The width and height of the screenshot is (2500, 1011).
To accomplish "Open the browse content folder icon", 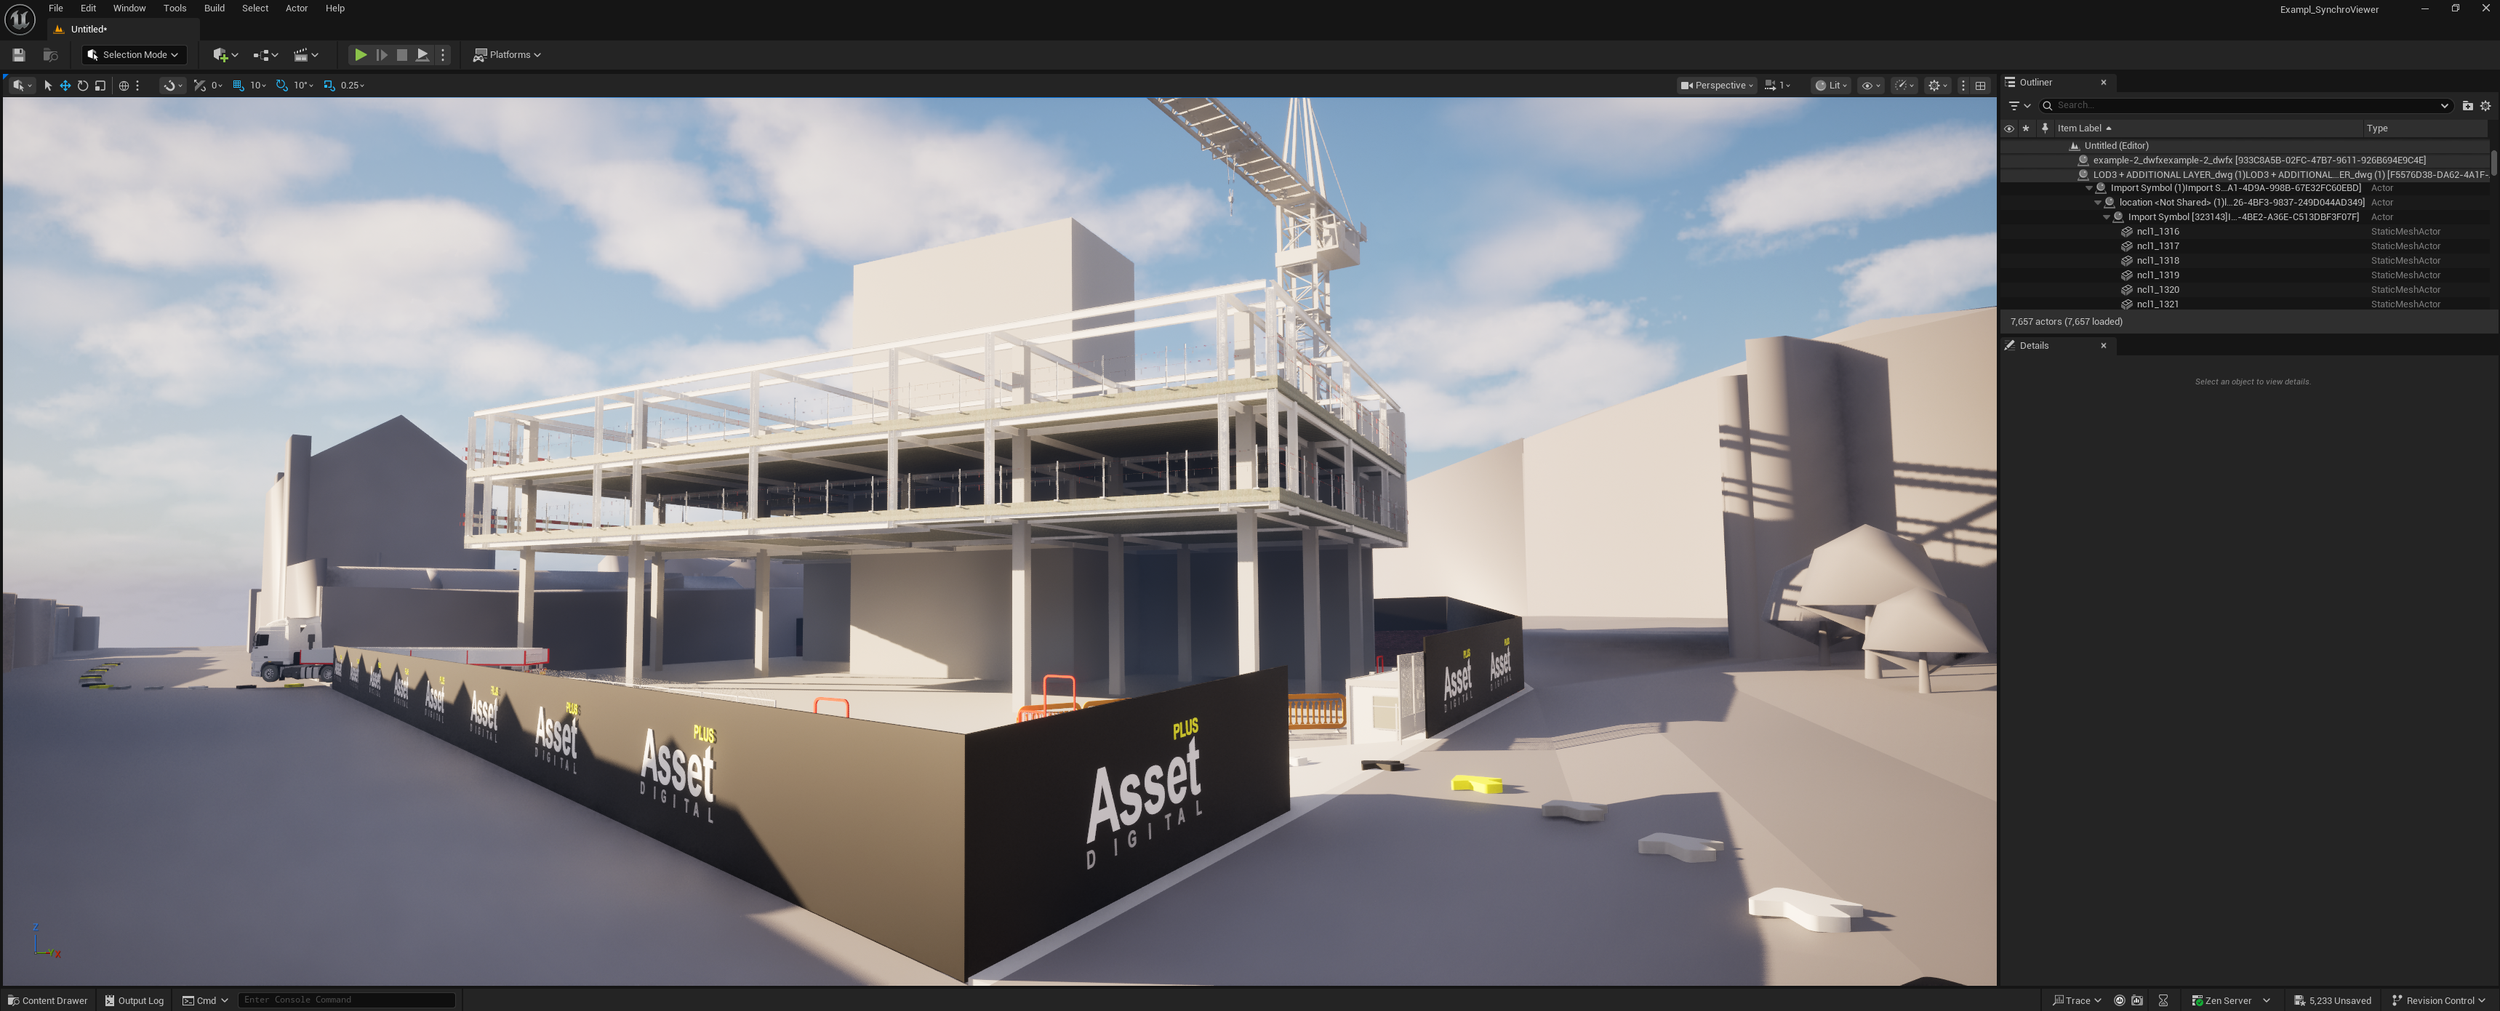I will [50, 55].
